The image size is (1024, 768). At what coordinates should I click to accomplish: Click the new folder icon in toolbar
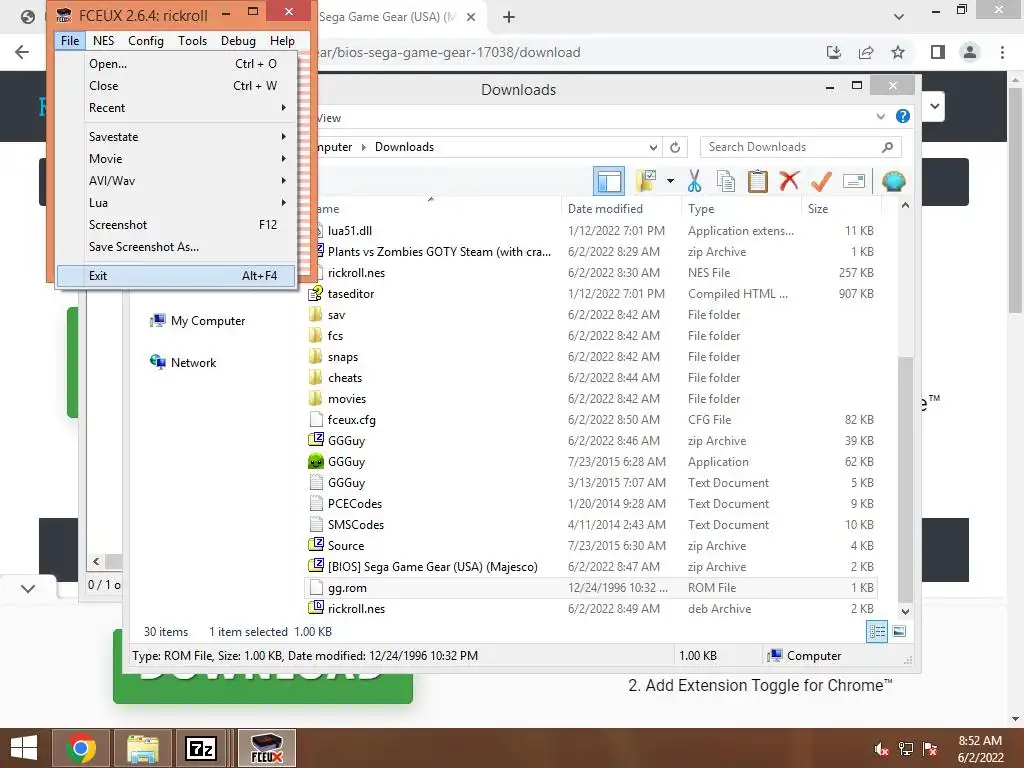pos(647,181)
